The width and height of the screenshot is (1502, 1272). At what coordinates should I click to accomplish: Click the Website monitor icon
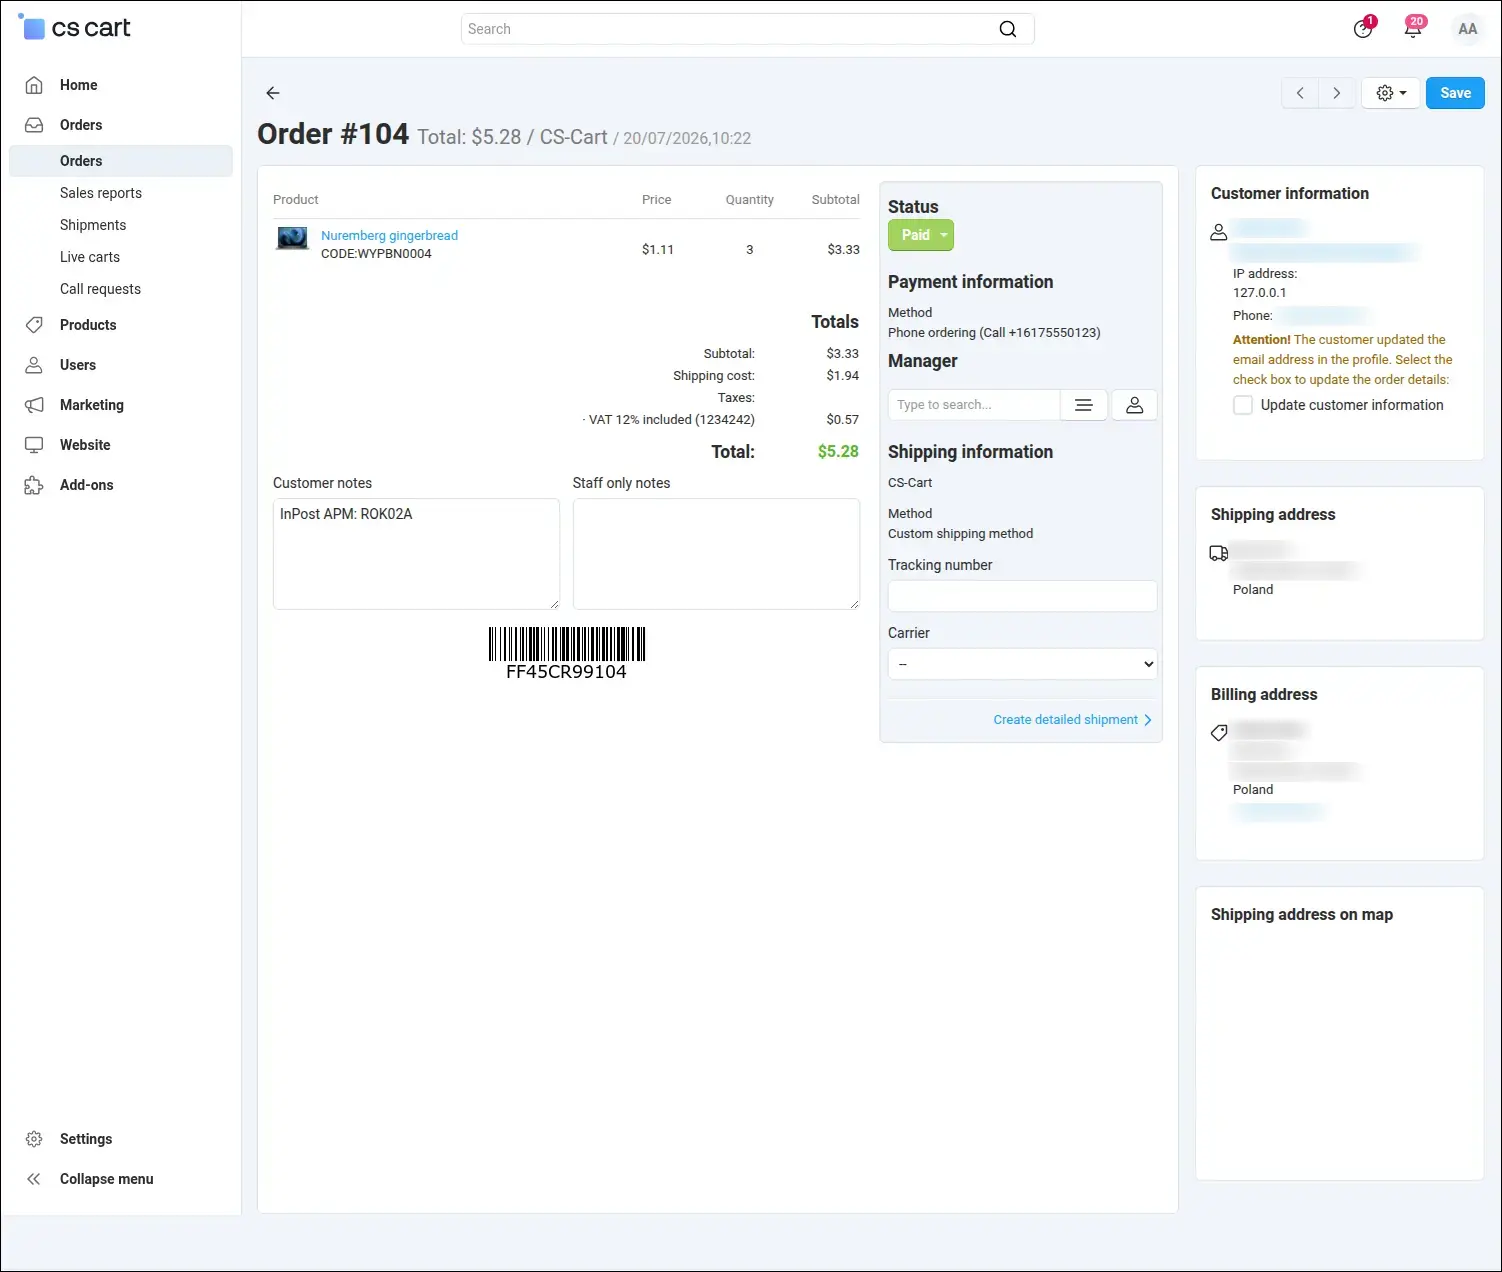coord(34,445)
